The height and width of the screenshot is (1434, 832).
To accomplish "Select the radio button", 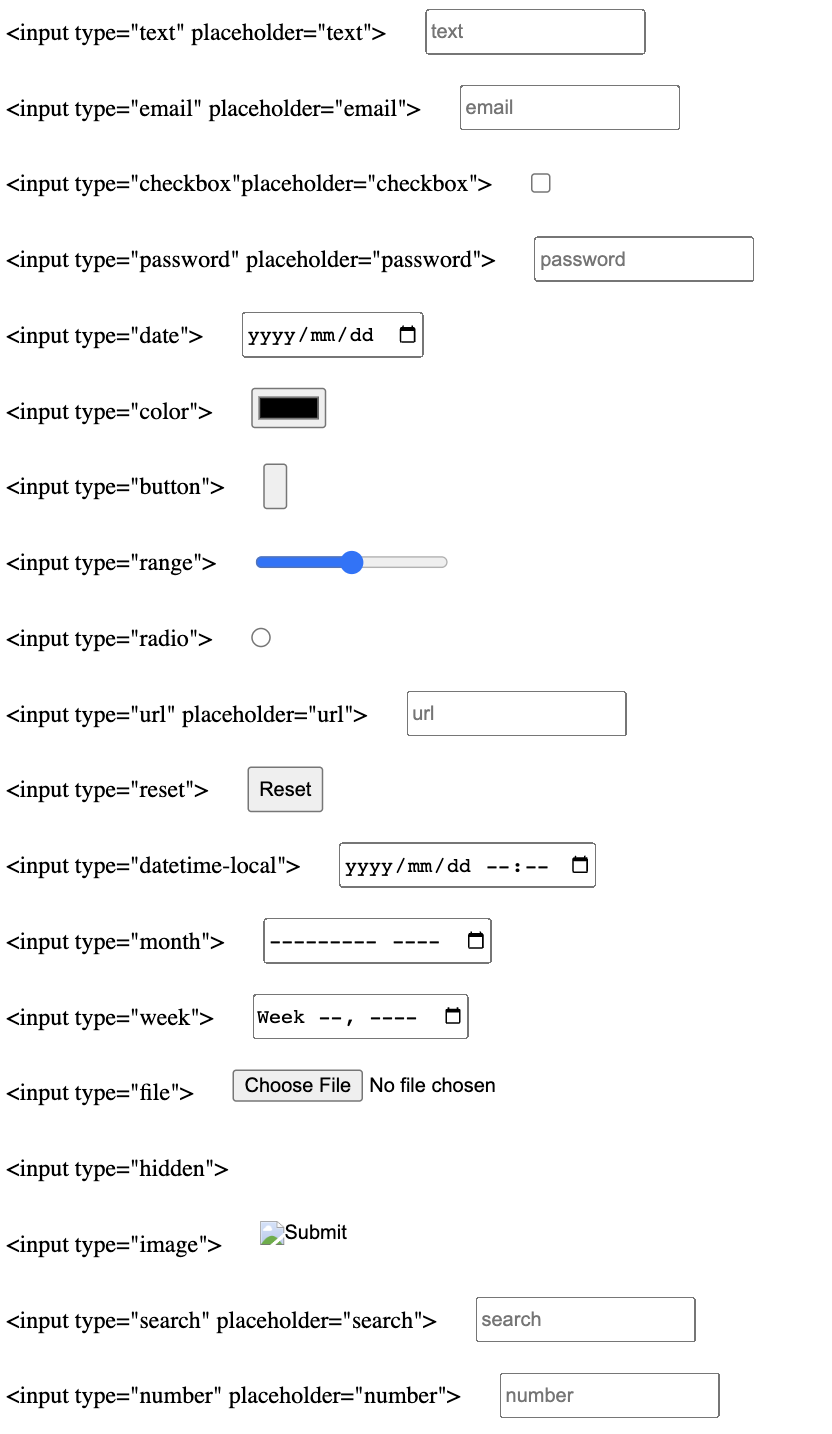I will click(x=261, y=638).
